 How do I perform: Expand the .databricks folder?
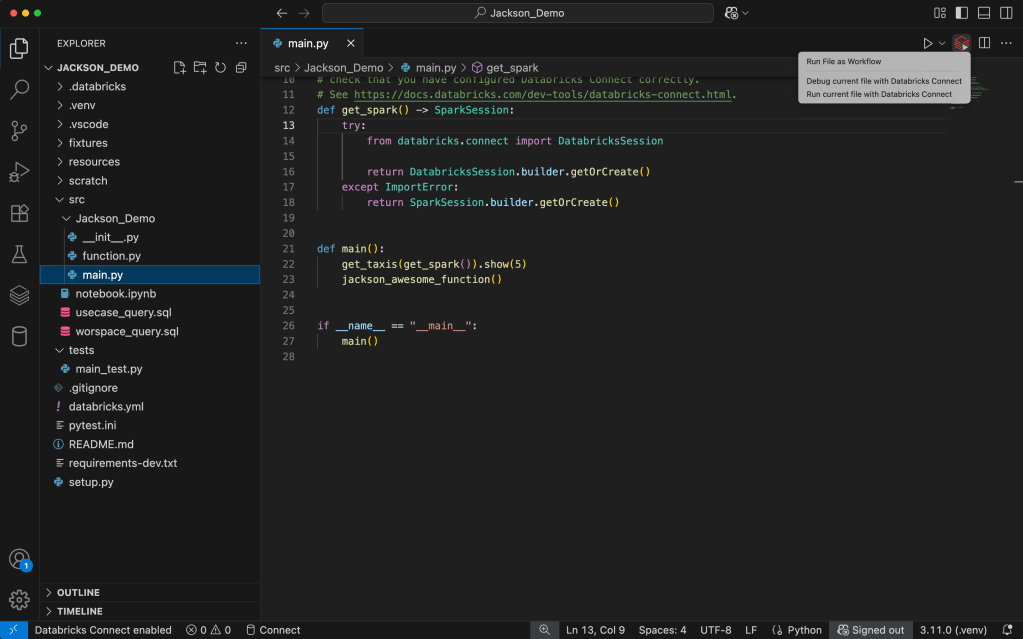pos(95,86)
